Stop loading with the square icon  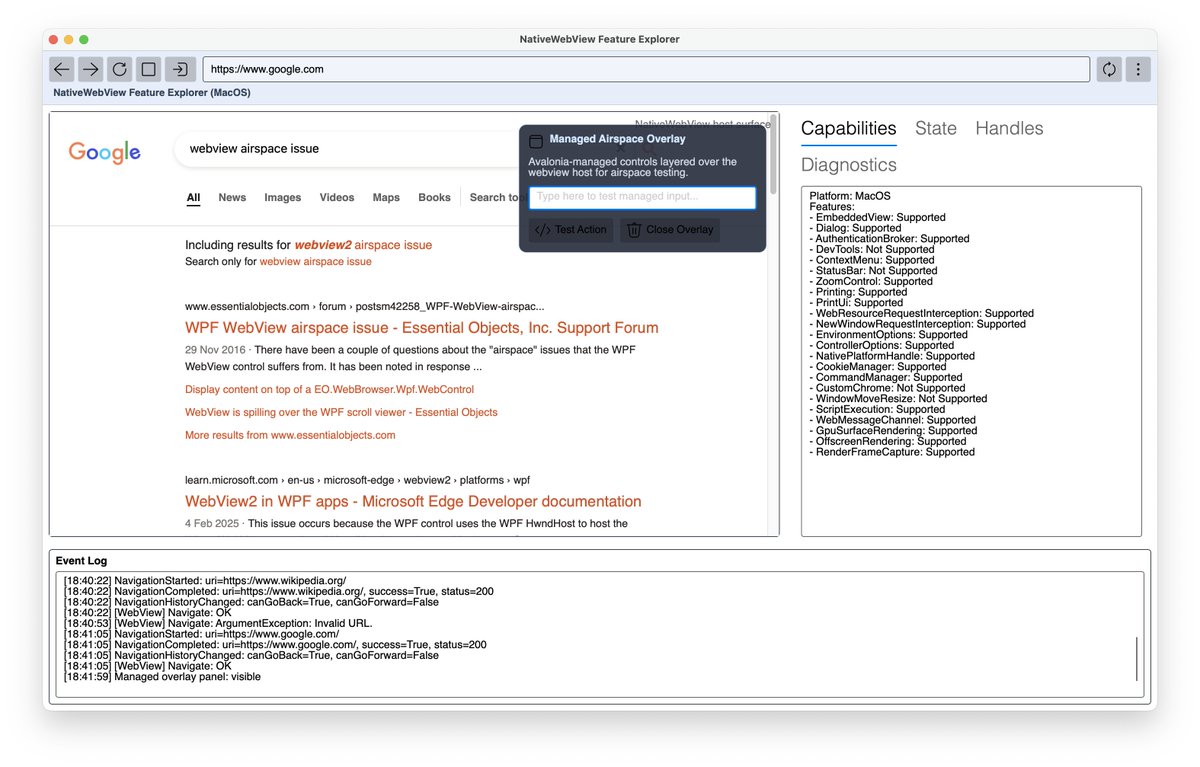pyautogui.click(x=149, y=69)
